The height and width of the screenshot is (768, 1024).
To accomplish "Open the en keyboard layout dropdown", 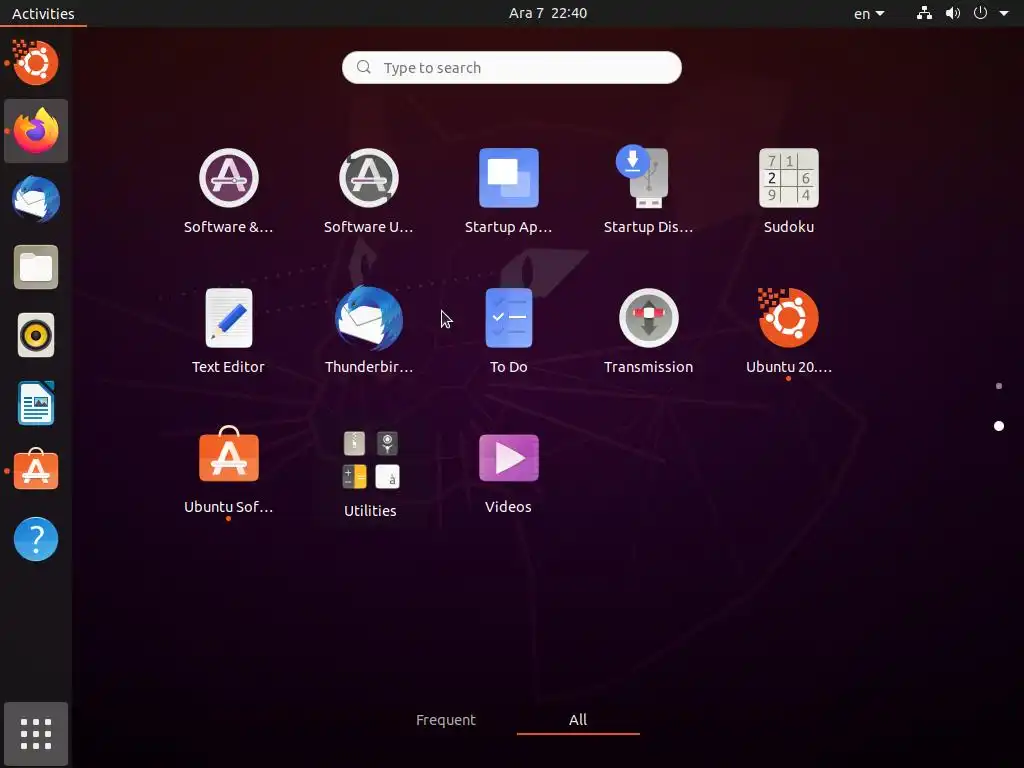I will [869, 13].
